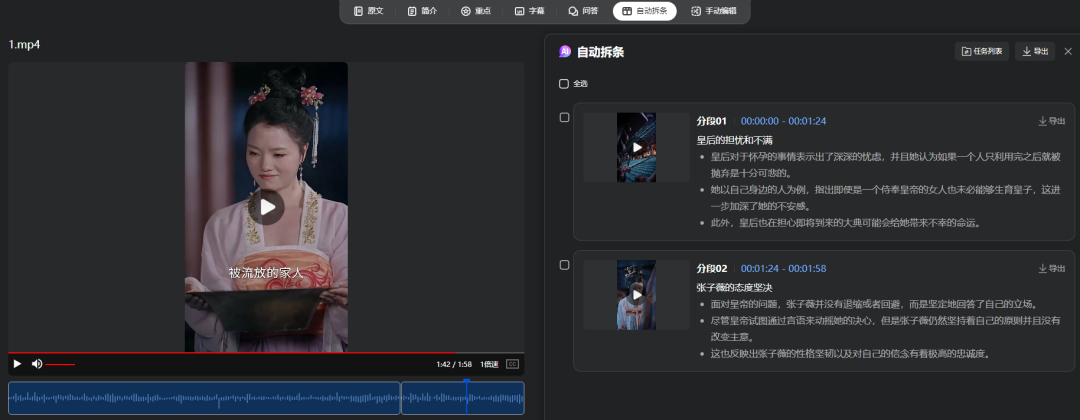Click the large play overlay on video
1080x420 pixels.
click(x=267, y=207)
